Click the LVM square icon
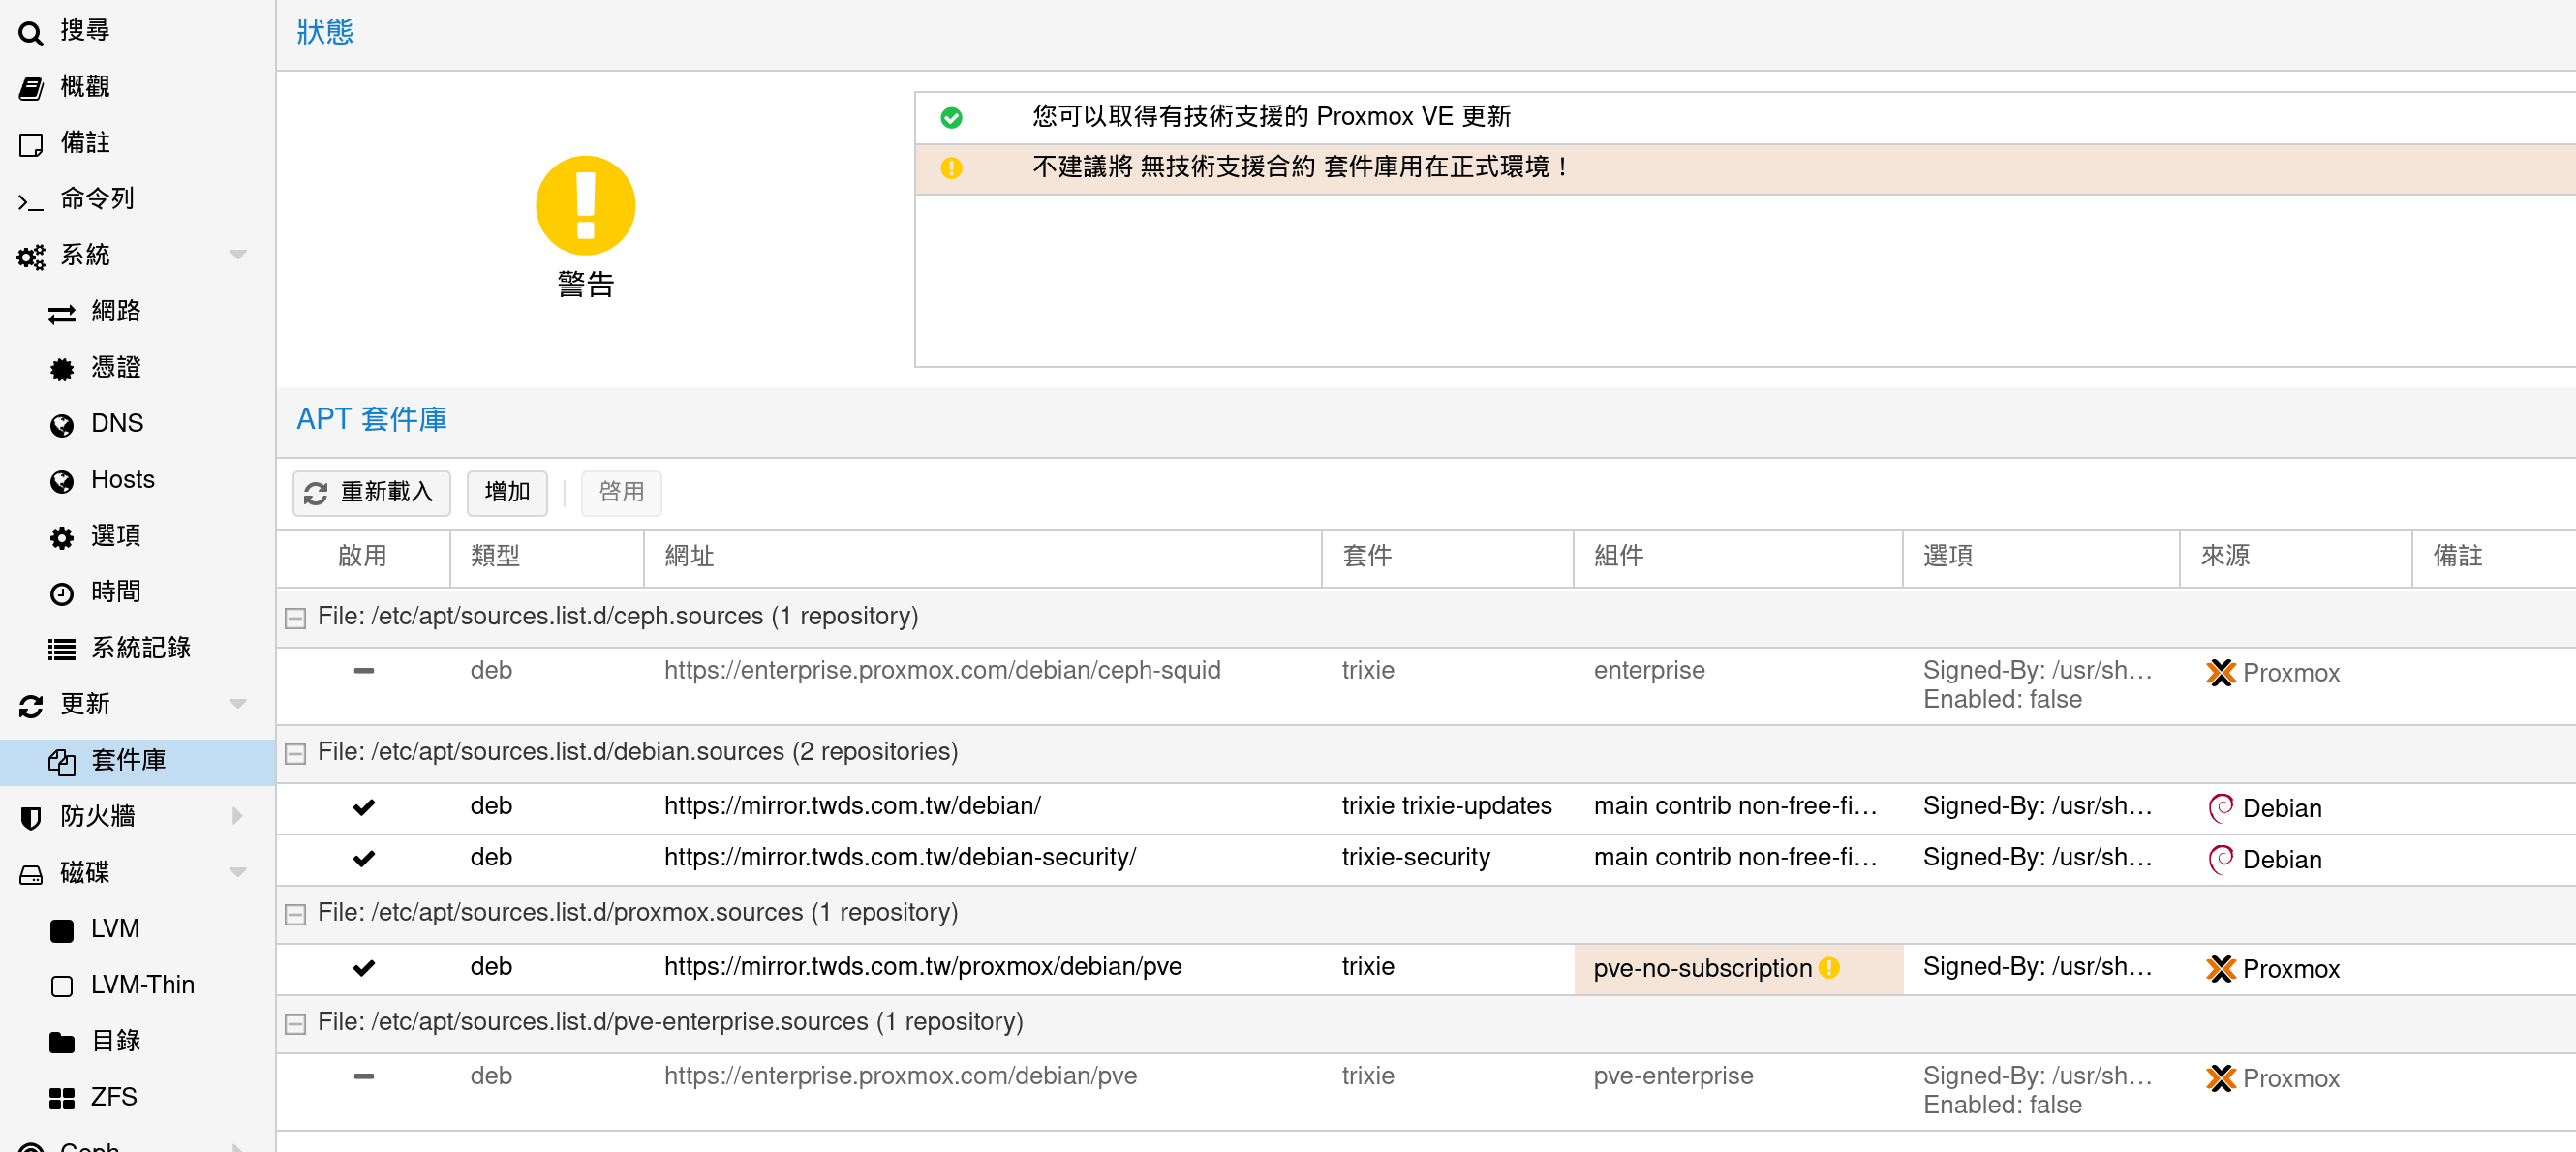The width and height of the screenshot is (2576, 1152). (62, 931)
